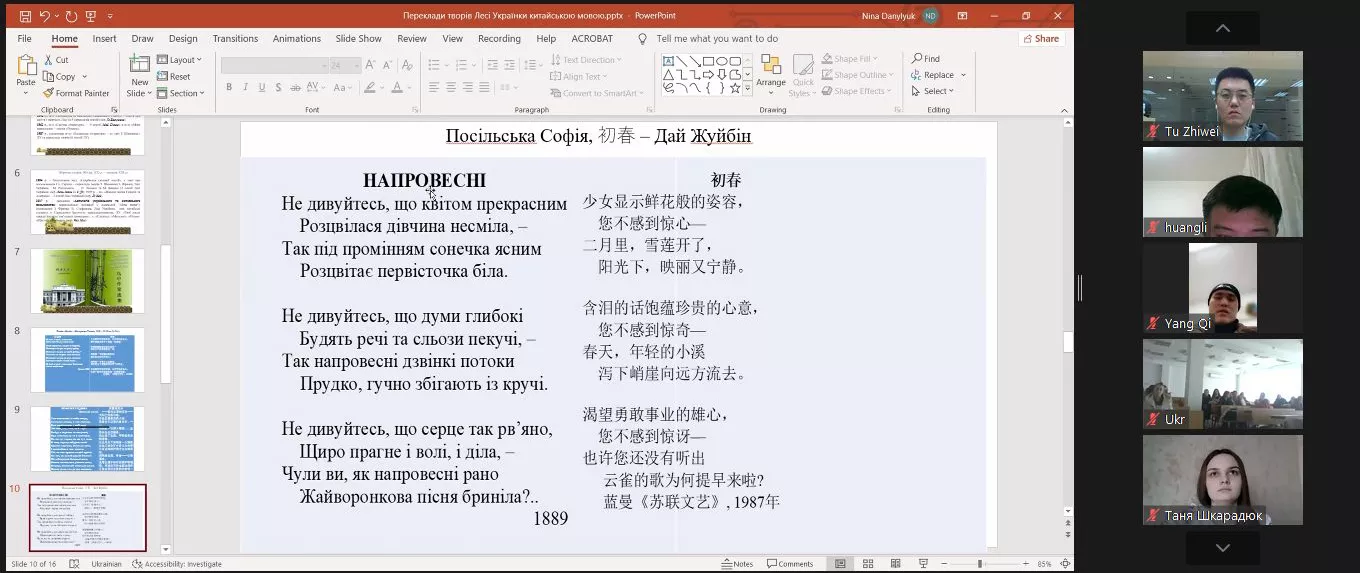Click the New Slide icon
This screenshot has width=1360, height=573.
tap(139, 64)
